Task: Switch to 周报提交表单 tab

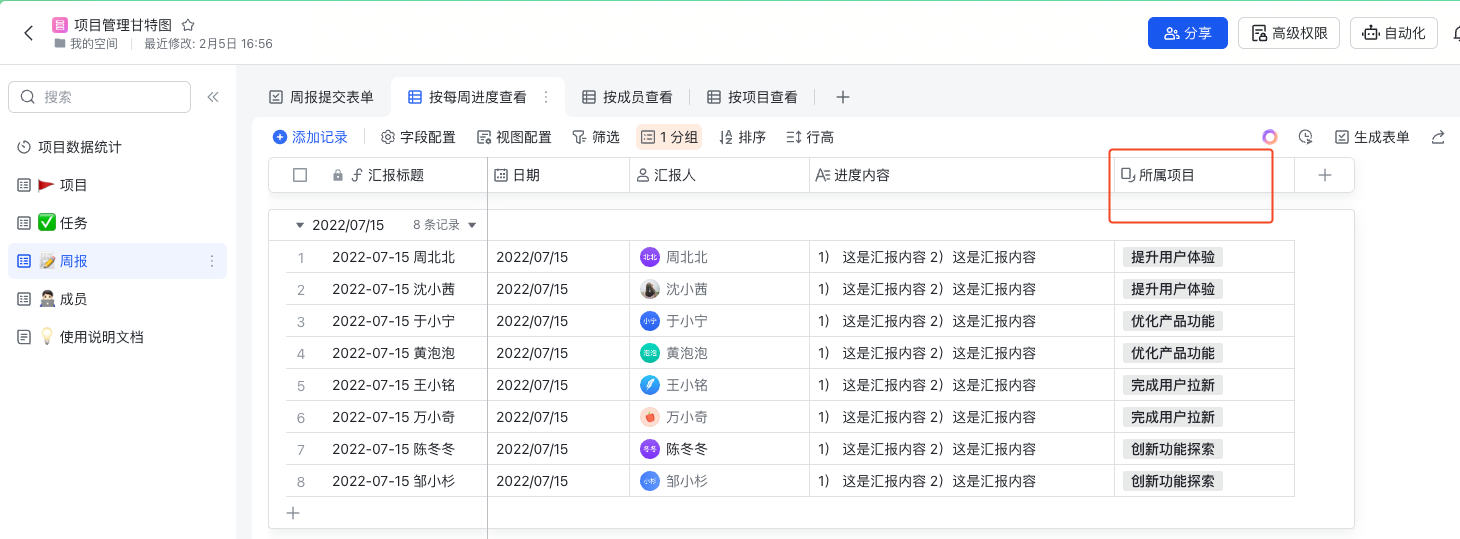Action: 321,97
